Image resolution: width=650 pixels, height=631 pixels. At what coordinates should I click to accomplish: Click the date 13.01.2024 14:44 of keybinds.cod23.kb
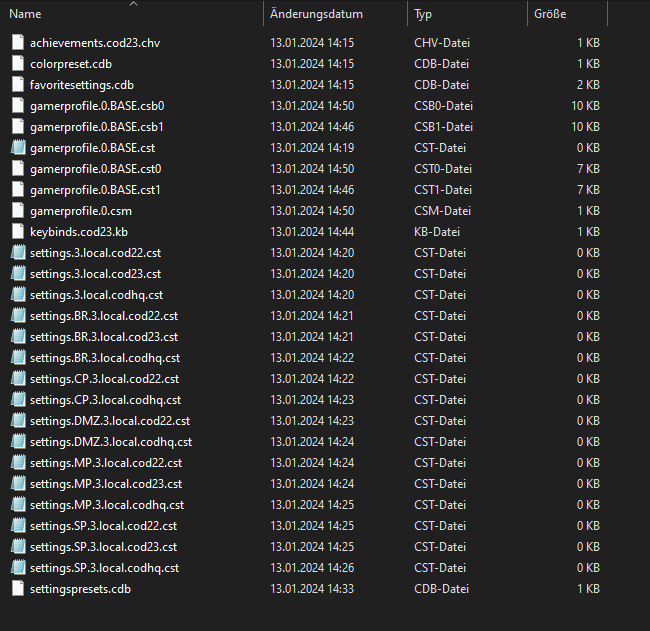(312, 232)
